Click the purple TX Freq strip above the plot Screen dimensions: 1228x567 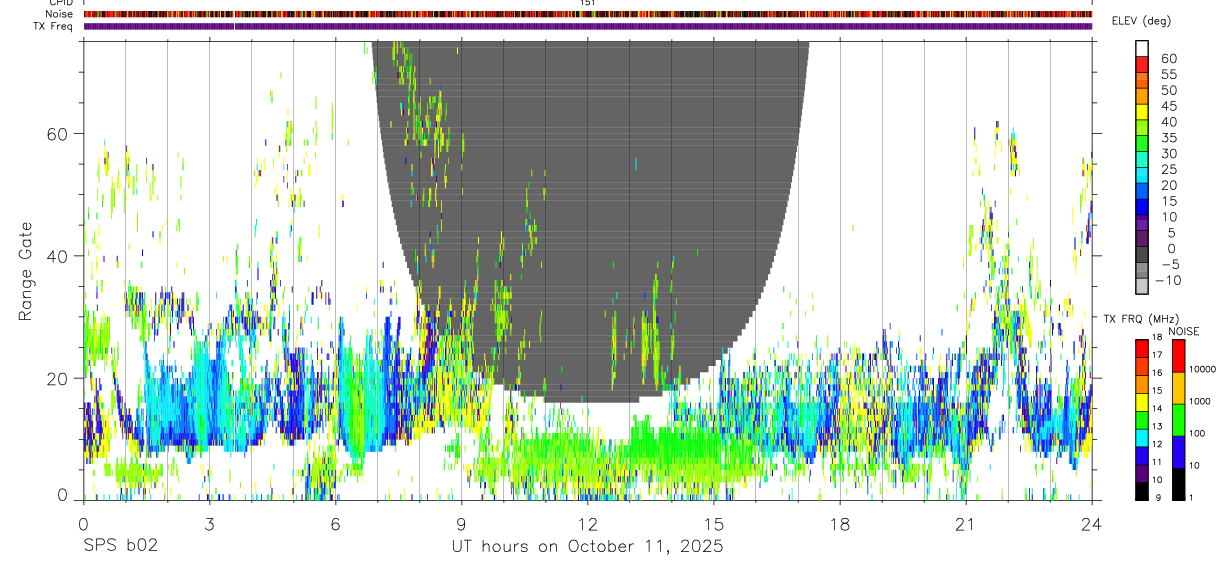(587, 26)
